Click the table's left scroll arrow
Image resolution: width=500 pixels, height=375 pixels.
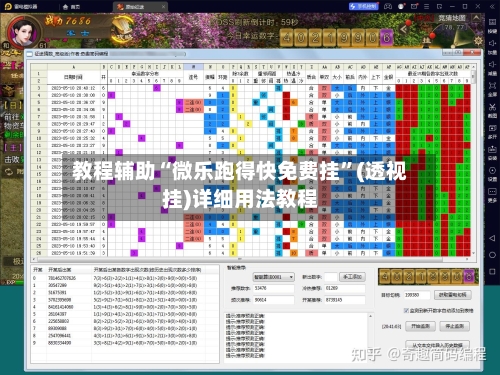(x=33, y=259)
